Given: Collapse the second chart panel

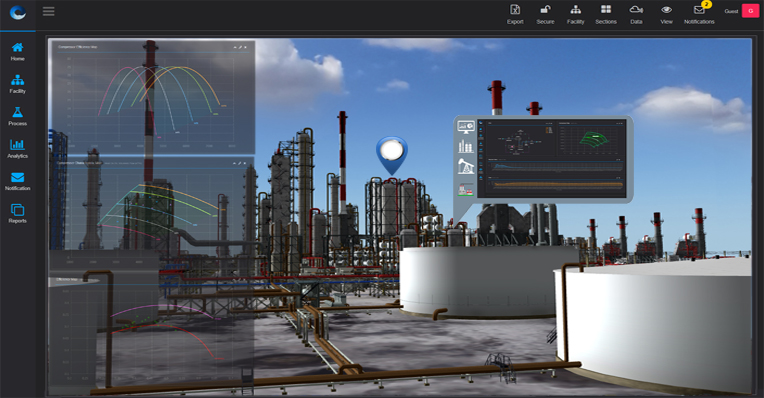Looking at the screenshot, I should click(234, 163).
